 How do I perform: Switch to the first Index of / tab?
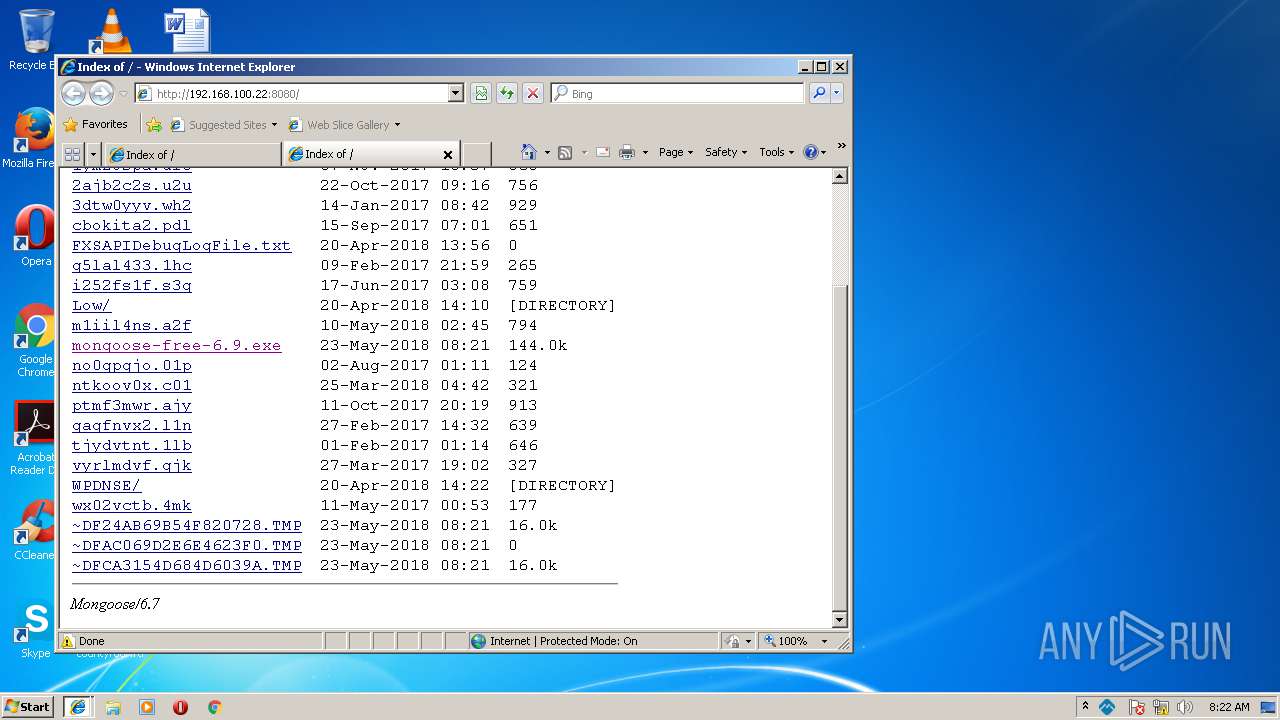(x=193, y=154)
